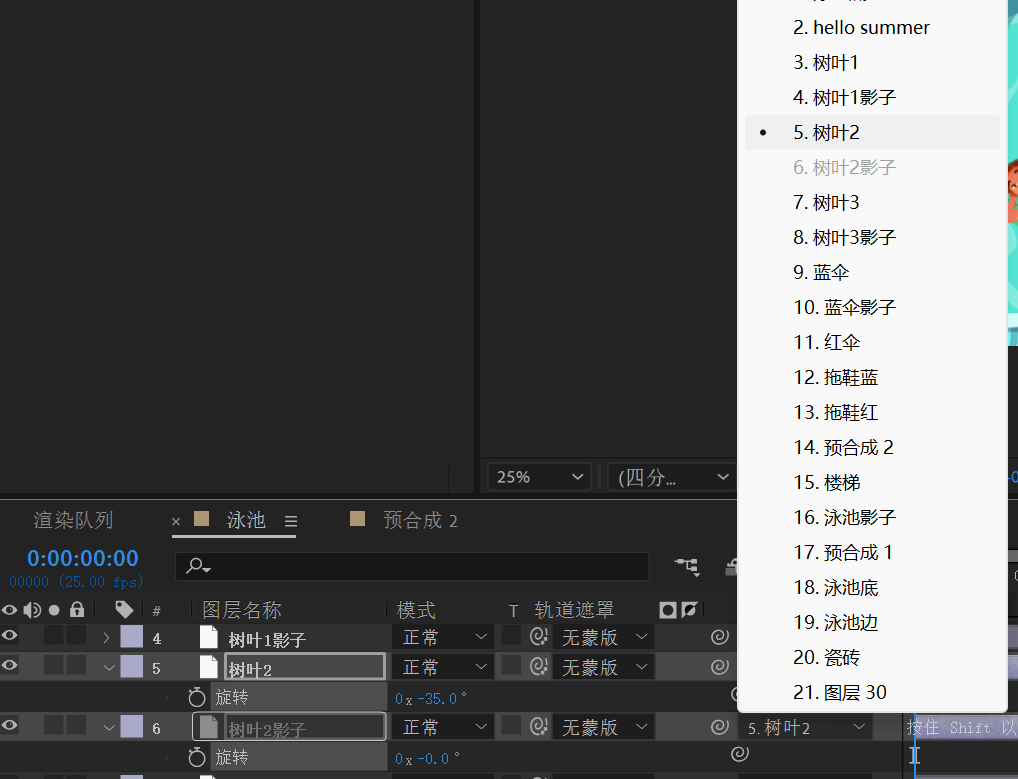Toggle preserve transparency box on layer 4
1018x779 pixels.
[512, 636]
